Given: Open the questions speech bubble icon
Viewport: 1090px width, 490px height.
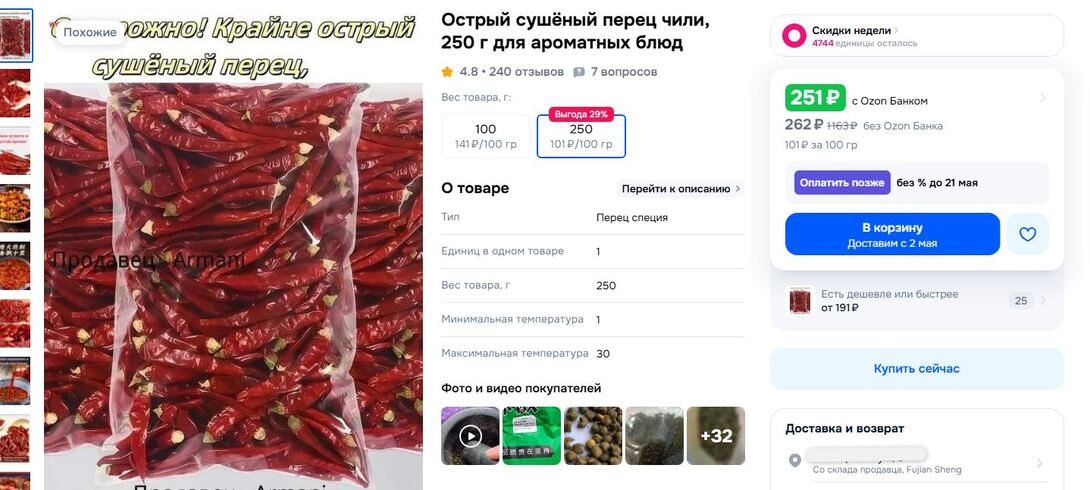Looking at the screenshot, I should 578,72.
